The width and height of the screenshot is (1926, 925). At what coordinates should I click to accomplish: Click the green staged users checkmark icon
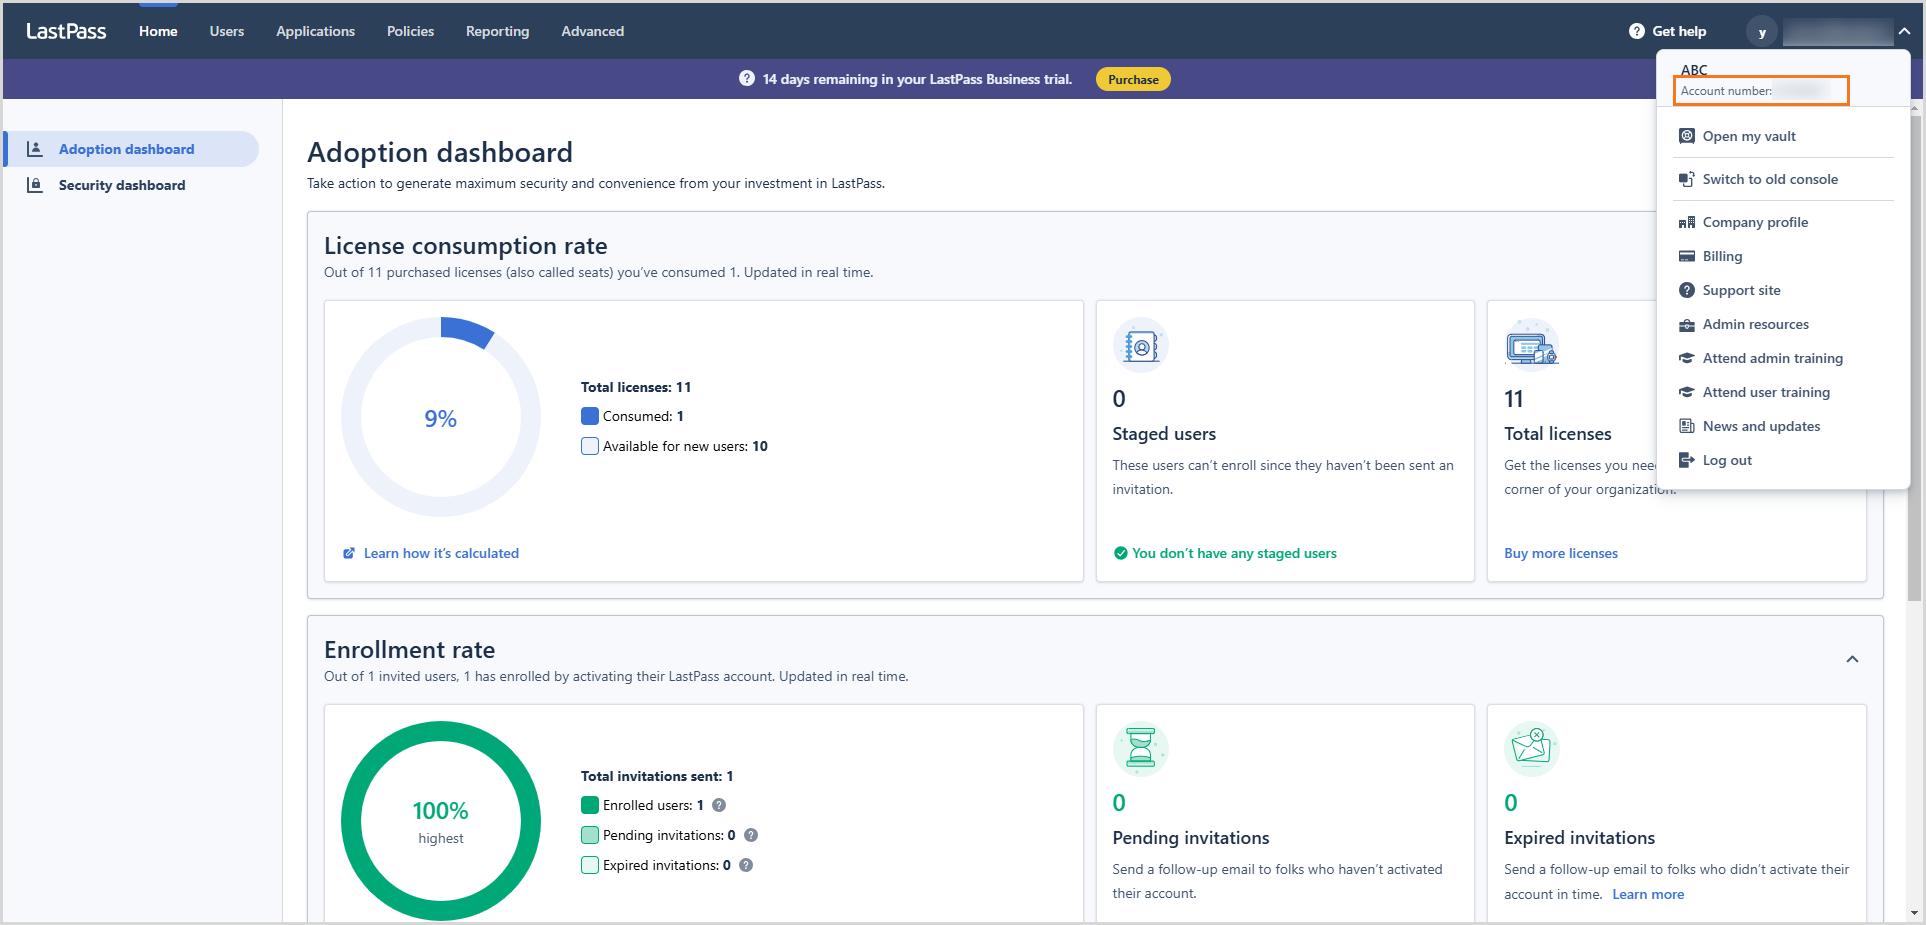click(1121, 553)
